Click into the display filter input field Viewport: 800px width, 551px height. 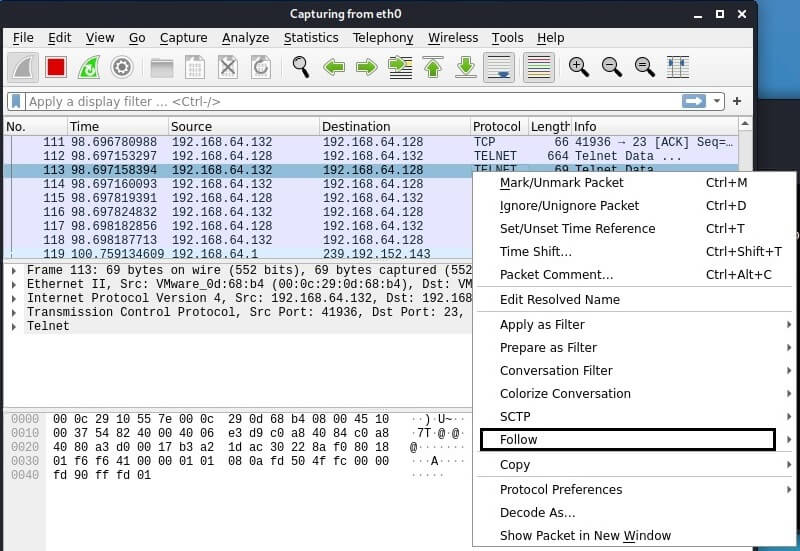(x=352, y=102)
